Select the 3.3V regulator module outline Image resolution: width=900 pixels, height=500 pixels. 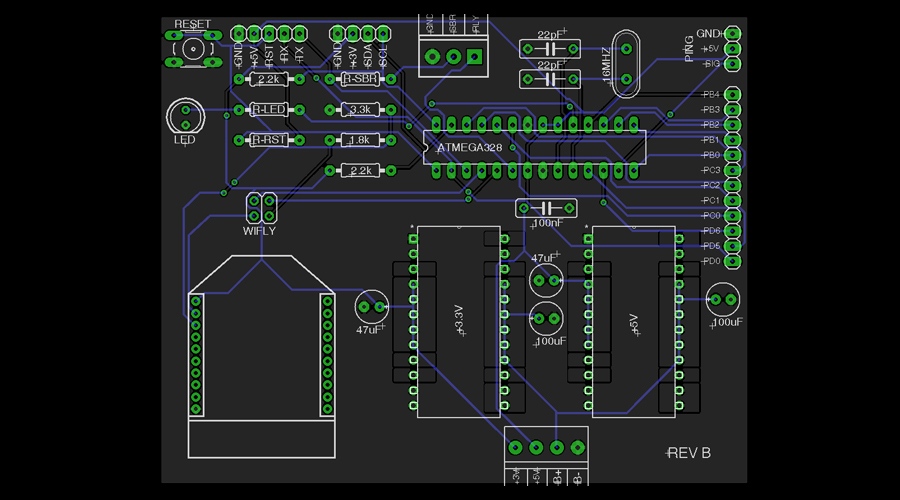458,321
